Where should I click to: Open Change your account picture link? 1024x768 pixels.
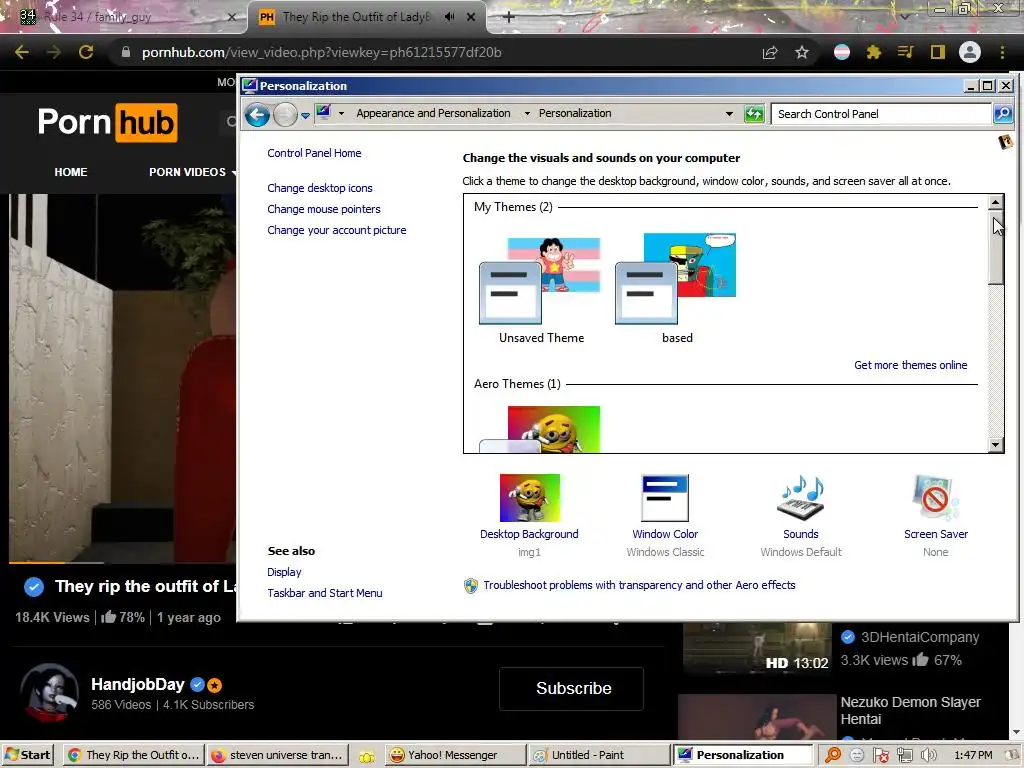[x=337, y=230]
